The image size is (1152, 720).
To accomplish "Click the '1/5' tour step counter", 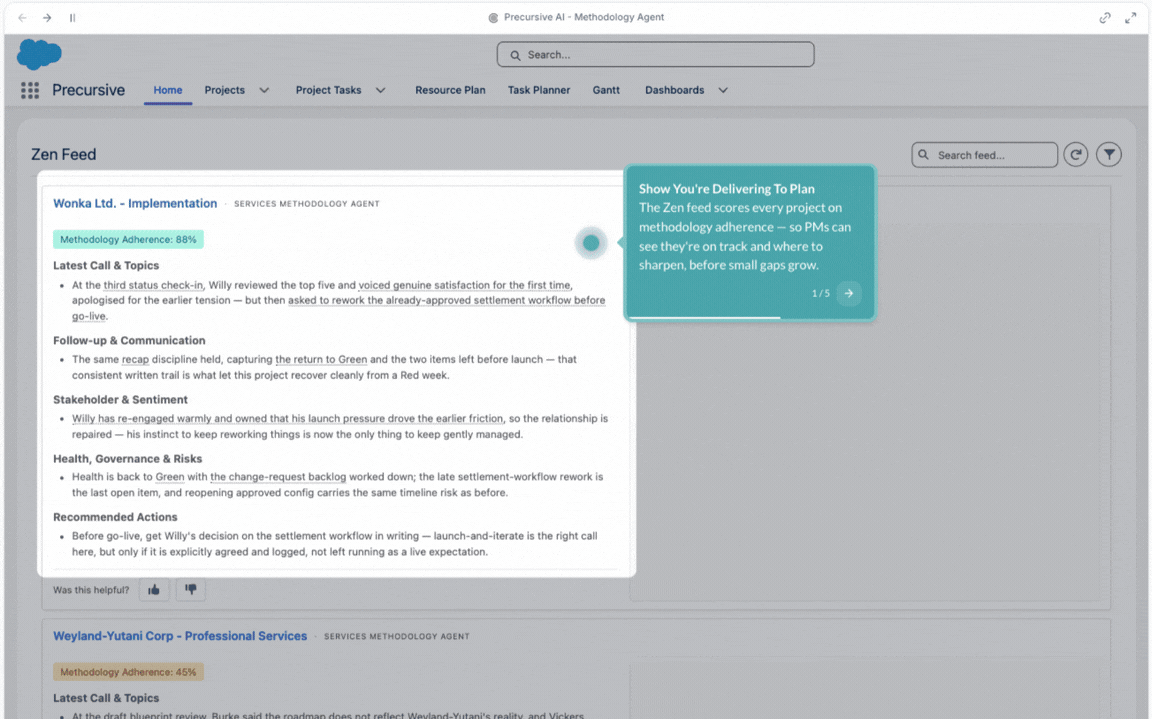I will (x=821, y=293).
